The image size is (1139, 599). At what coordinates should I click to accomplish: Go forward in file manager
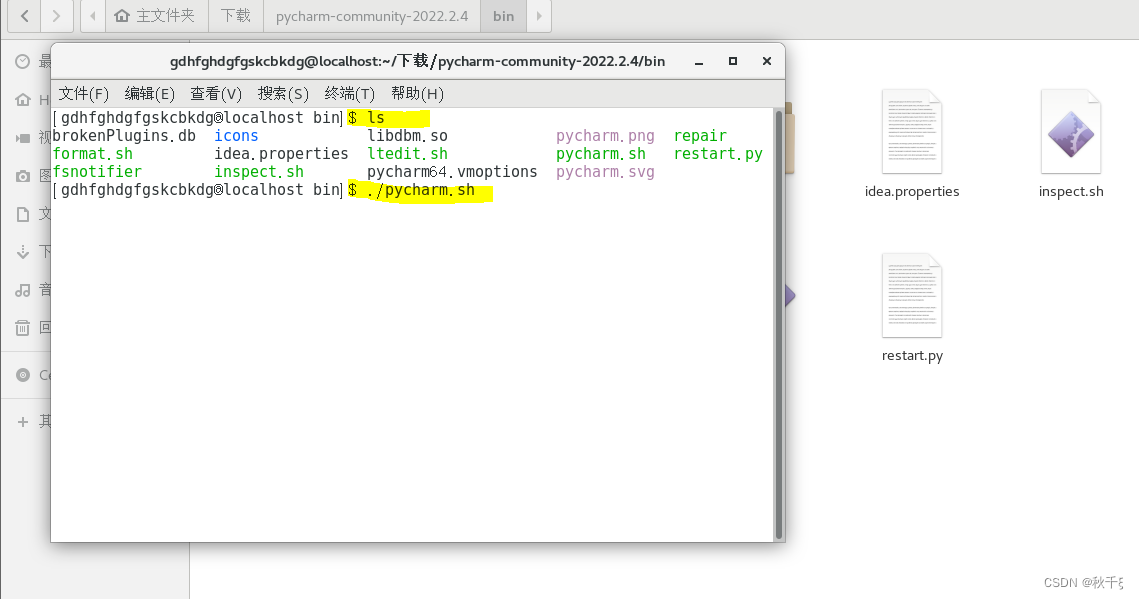[57, 16]
